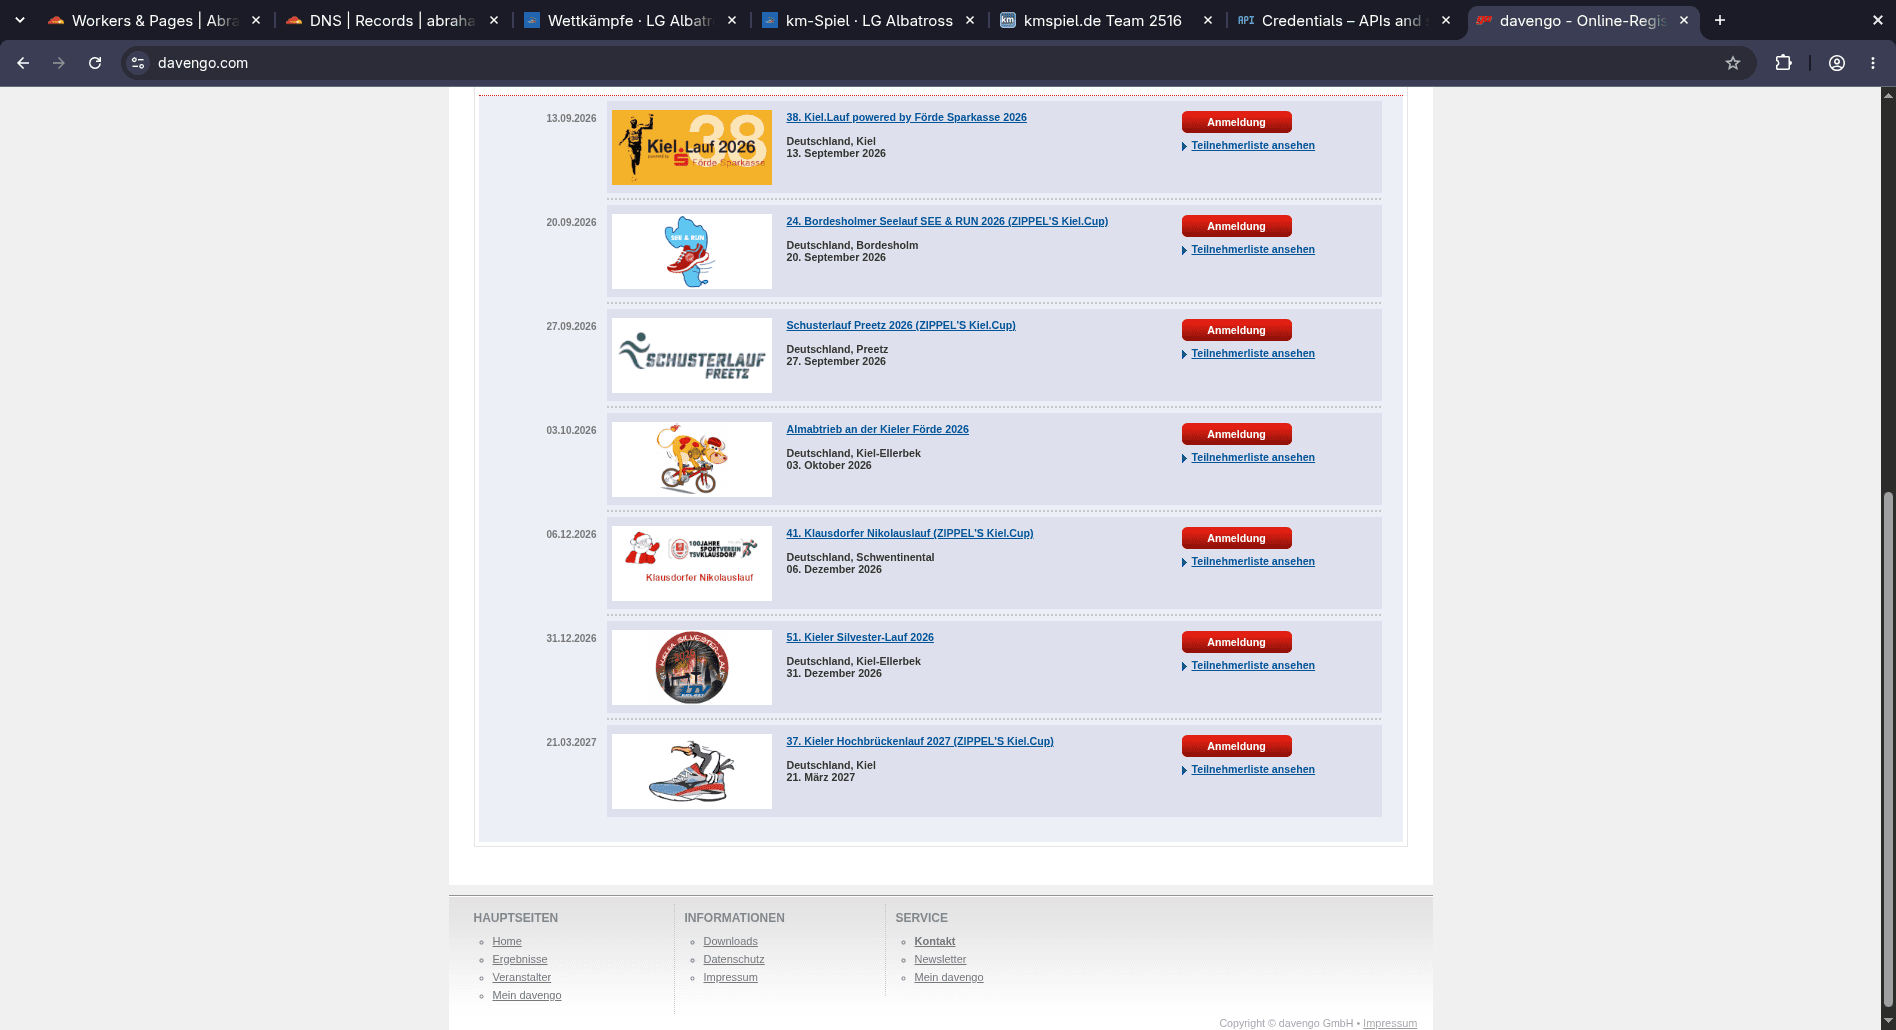
Task: Expand the tab search dropdown arrow
Action: 20,20
